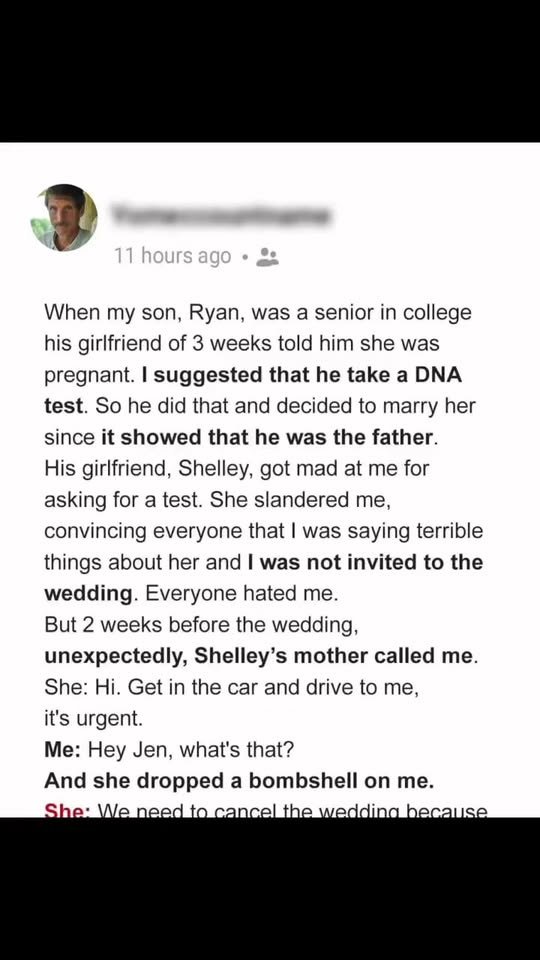This screenshot has width=540, height=960.
Task: Click bold 'unexpectedly, Shelley's mother called me'
Action: [258, 656]
